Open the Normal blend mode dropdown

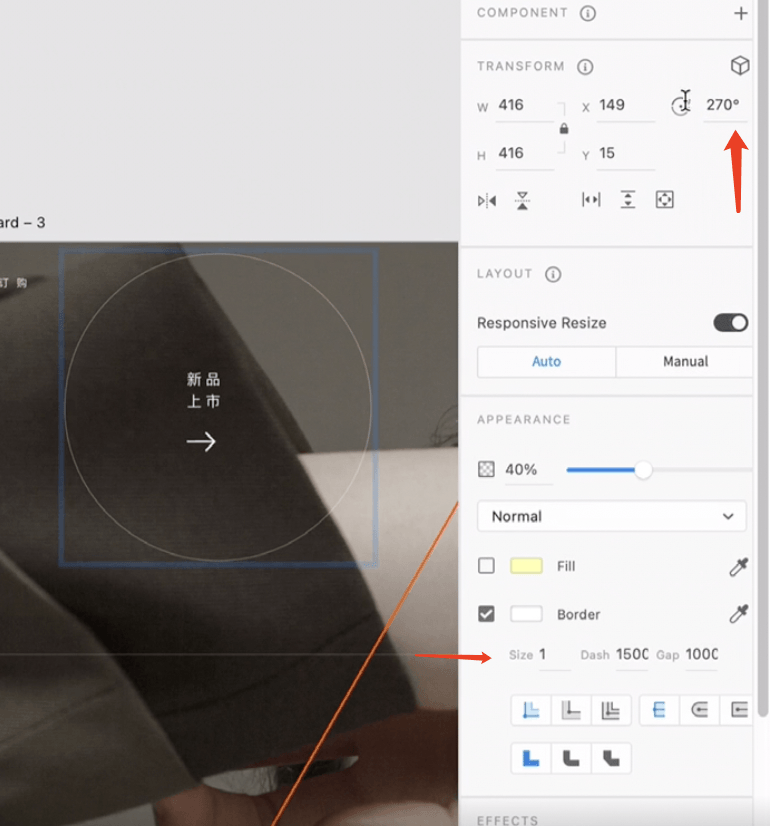(x=612, y=517)
